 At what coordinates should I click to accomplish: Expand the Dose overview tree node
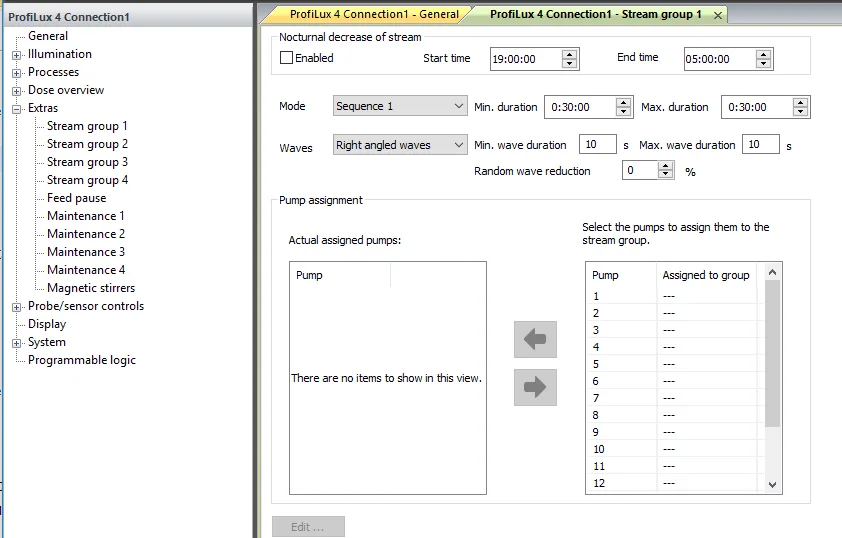(17, 91)
